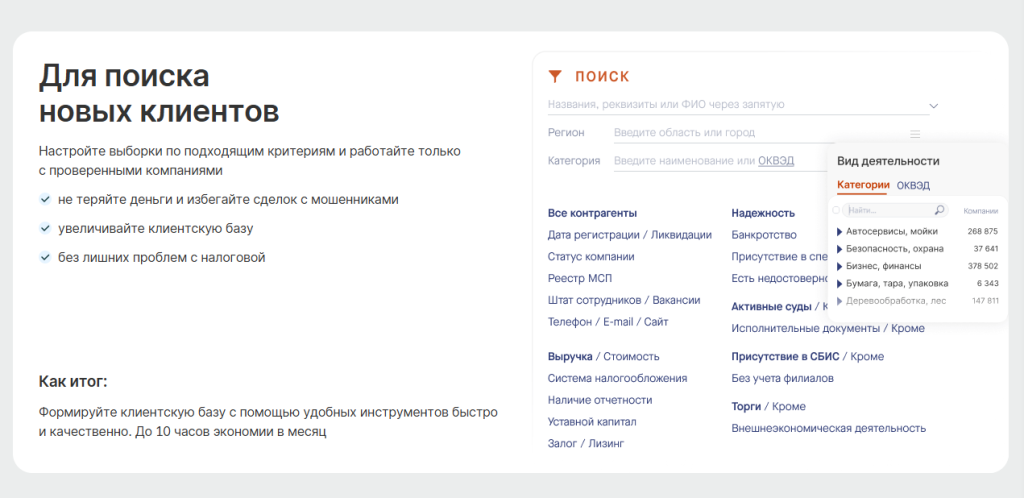Open Дата регистрации / Ликвидации filter

(629, 235)
